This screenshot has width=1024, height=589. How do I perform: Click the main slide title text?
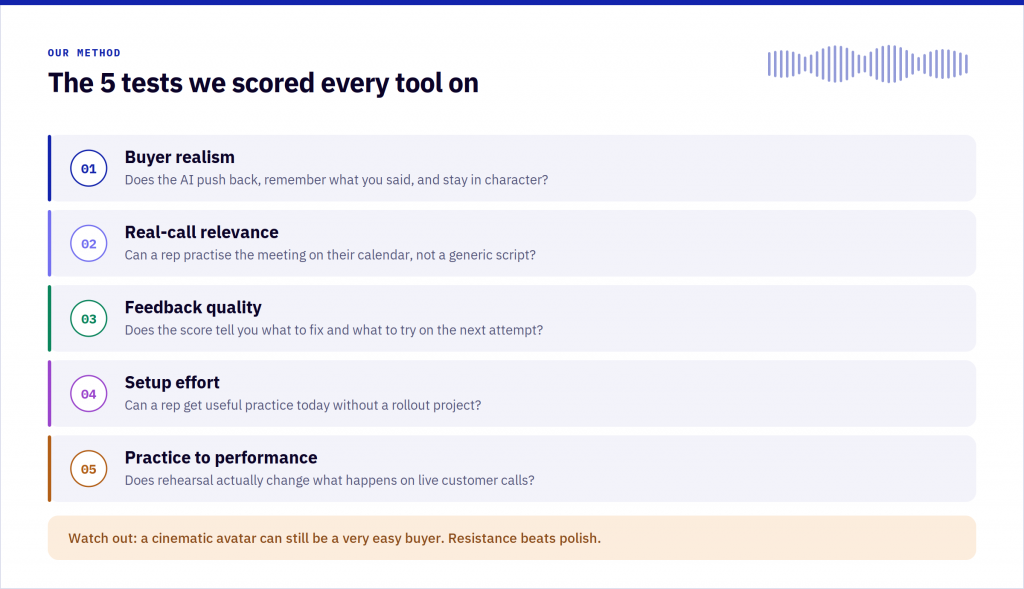263,84
